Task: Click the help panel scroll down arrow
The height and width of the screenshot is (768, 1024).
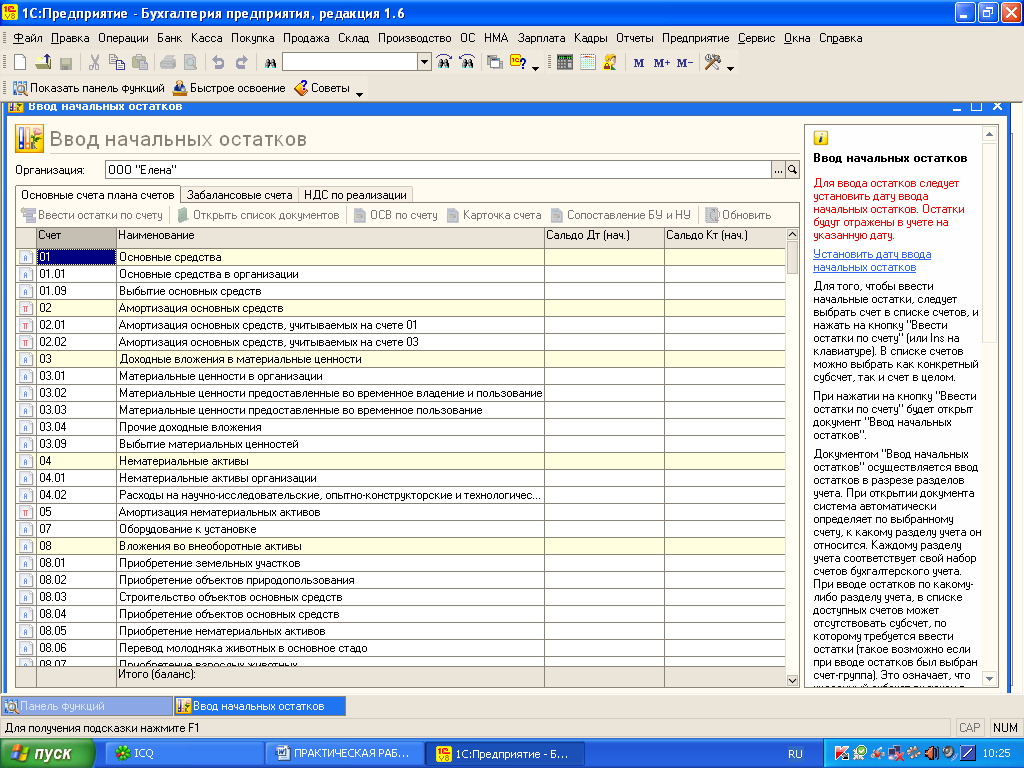Action: [989, 679]
